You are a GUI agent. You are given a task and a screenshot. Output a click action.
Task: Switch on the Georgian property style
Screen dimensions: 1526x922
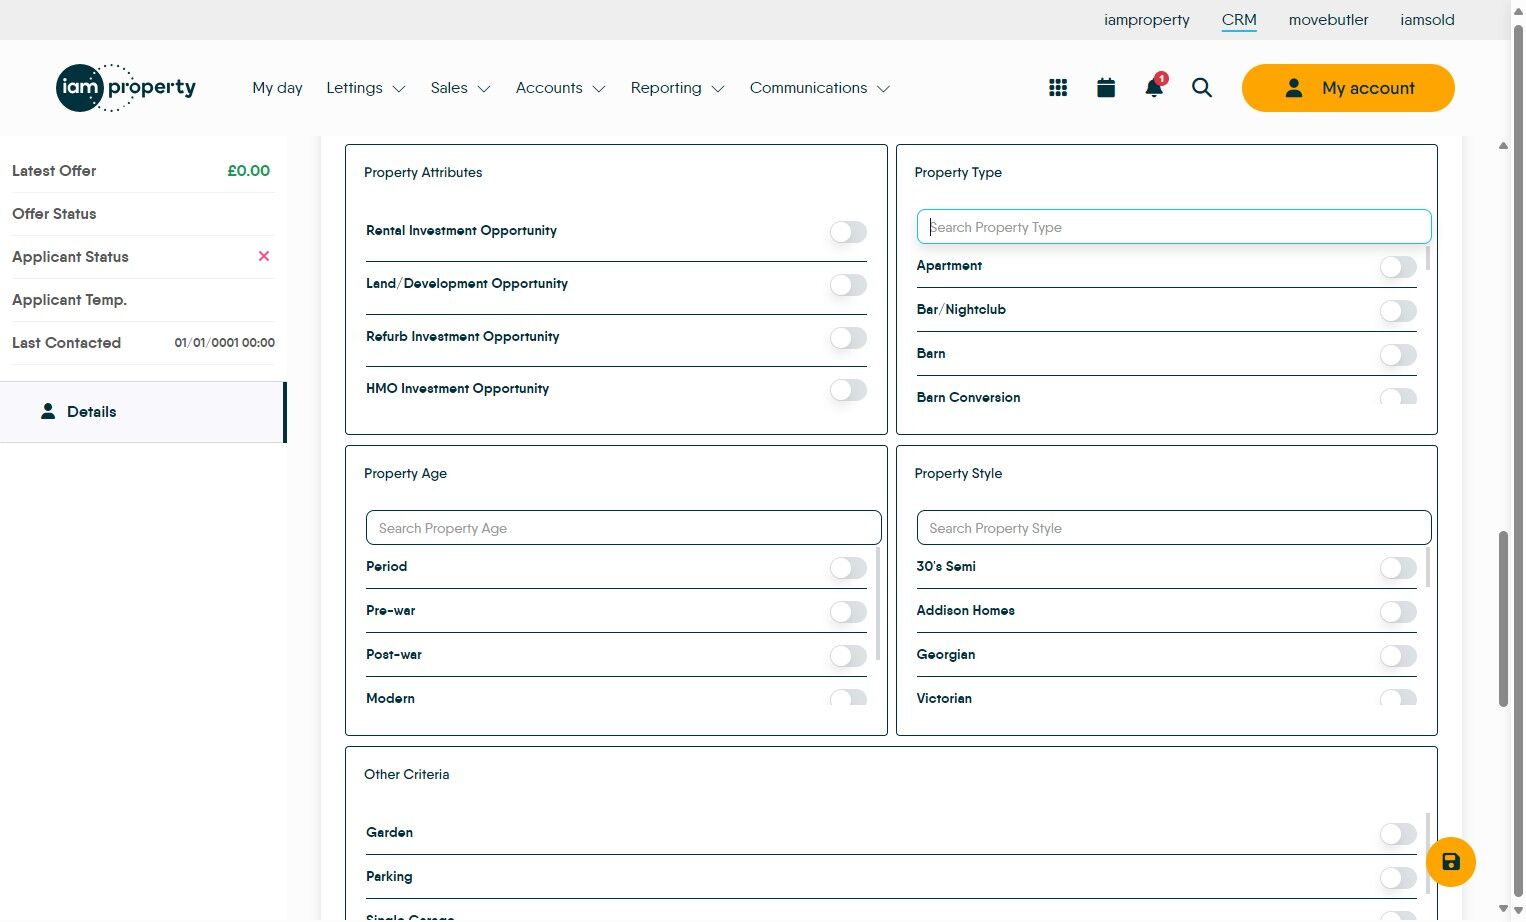(1398, 656)
